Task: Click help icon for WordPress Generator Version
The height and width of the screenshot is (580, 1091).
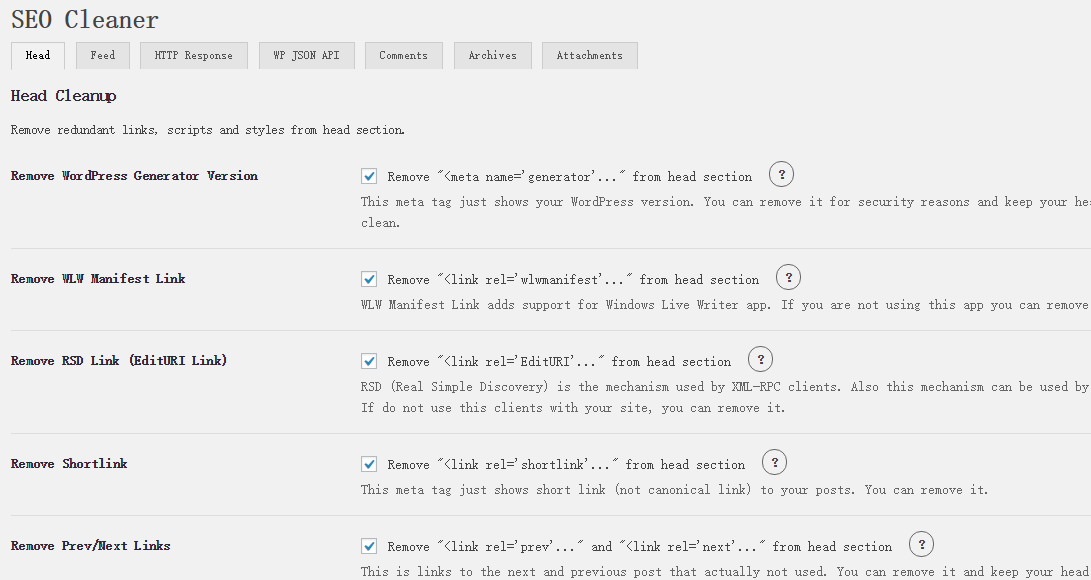Action: (781, 175)
